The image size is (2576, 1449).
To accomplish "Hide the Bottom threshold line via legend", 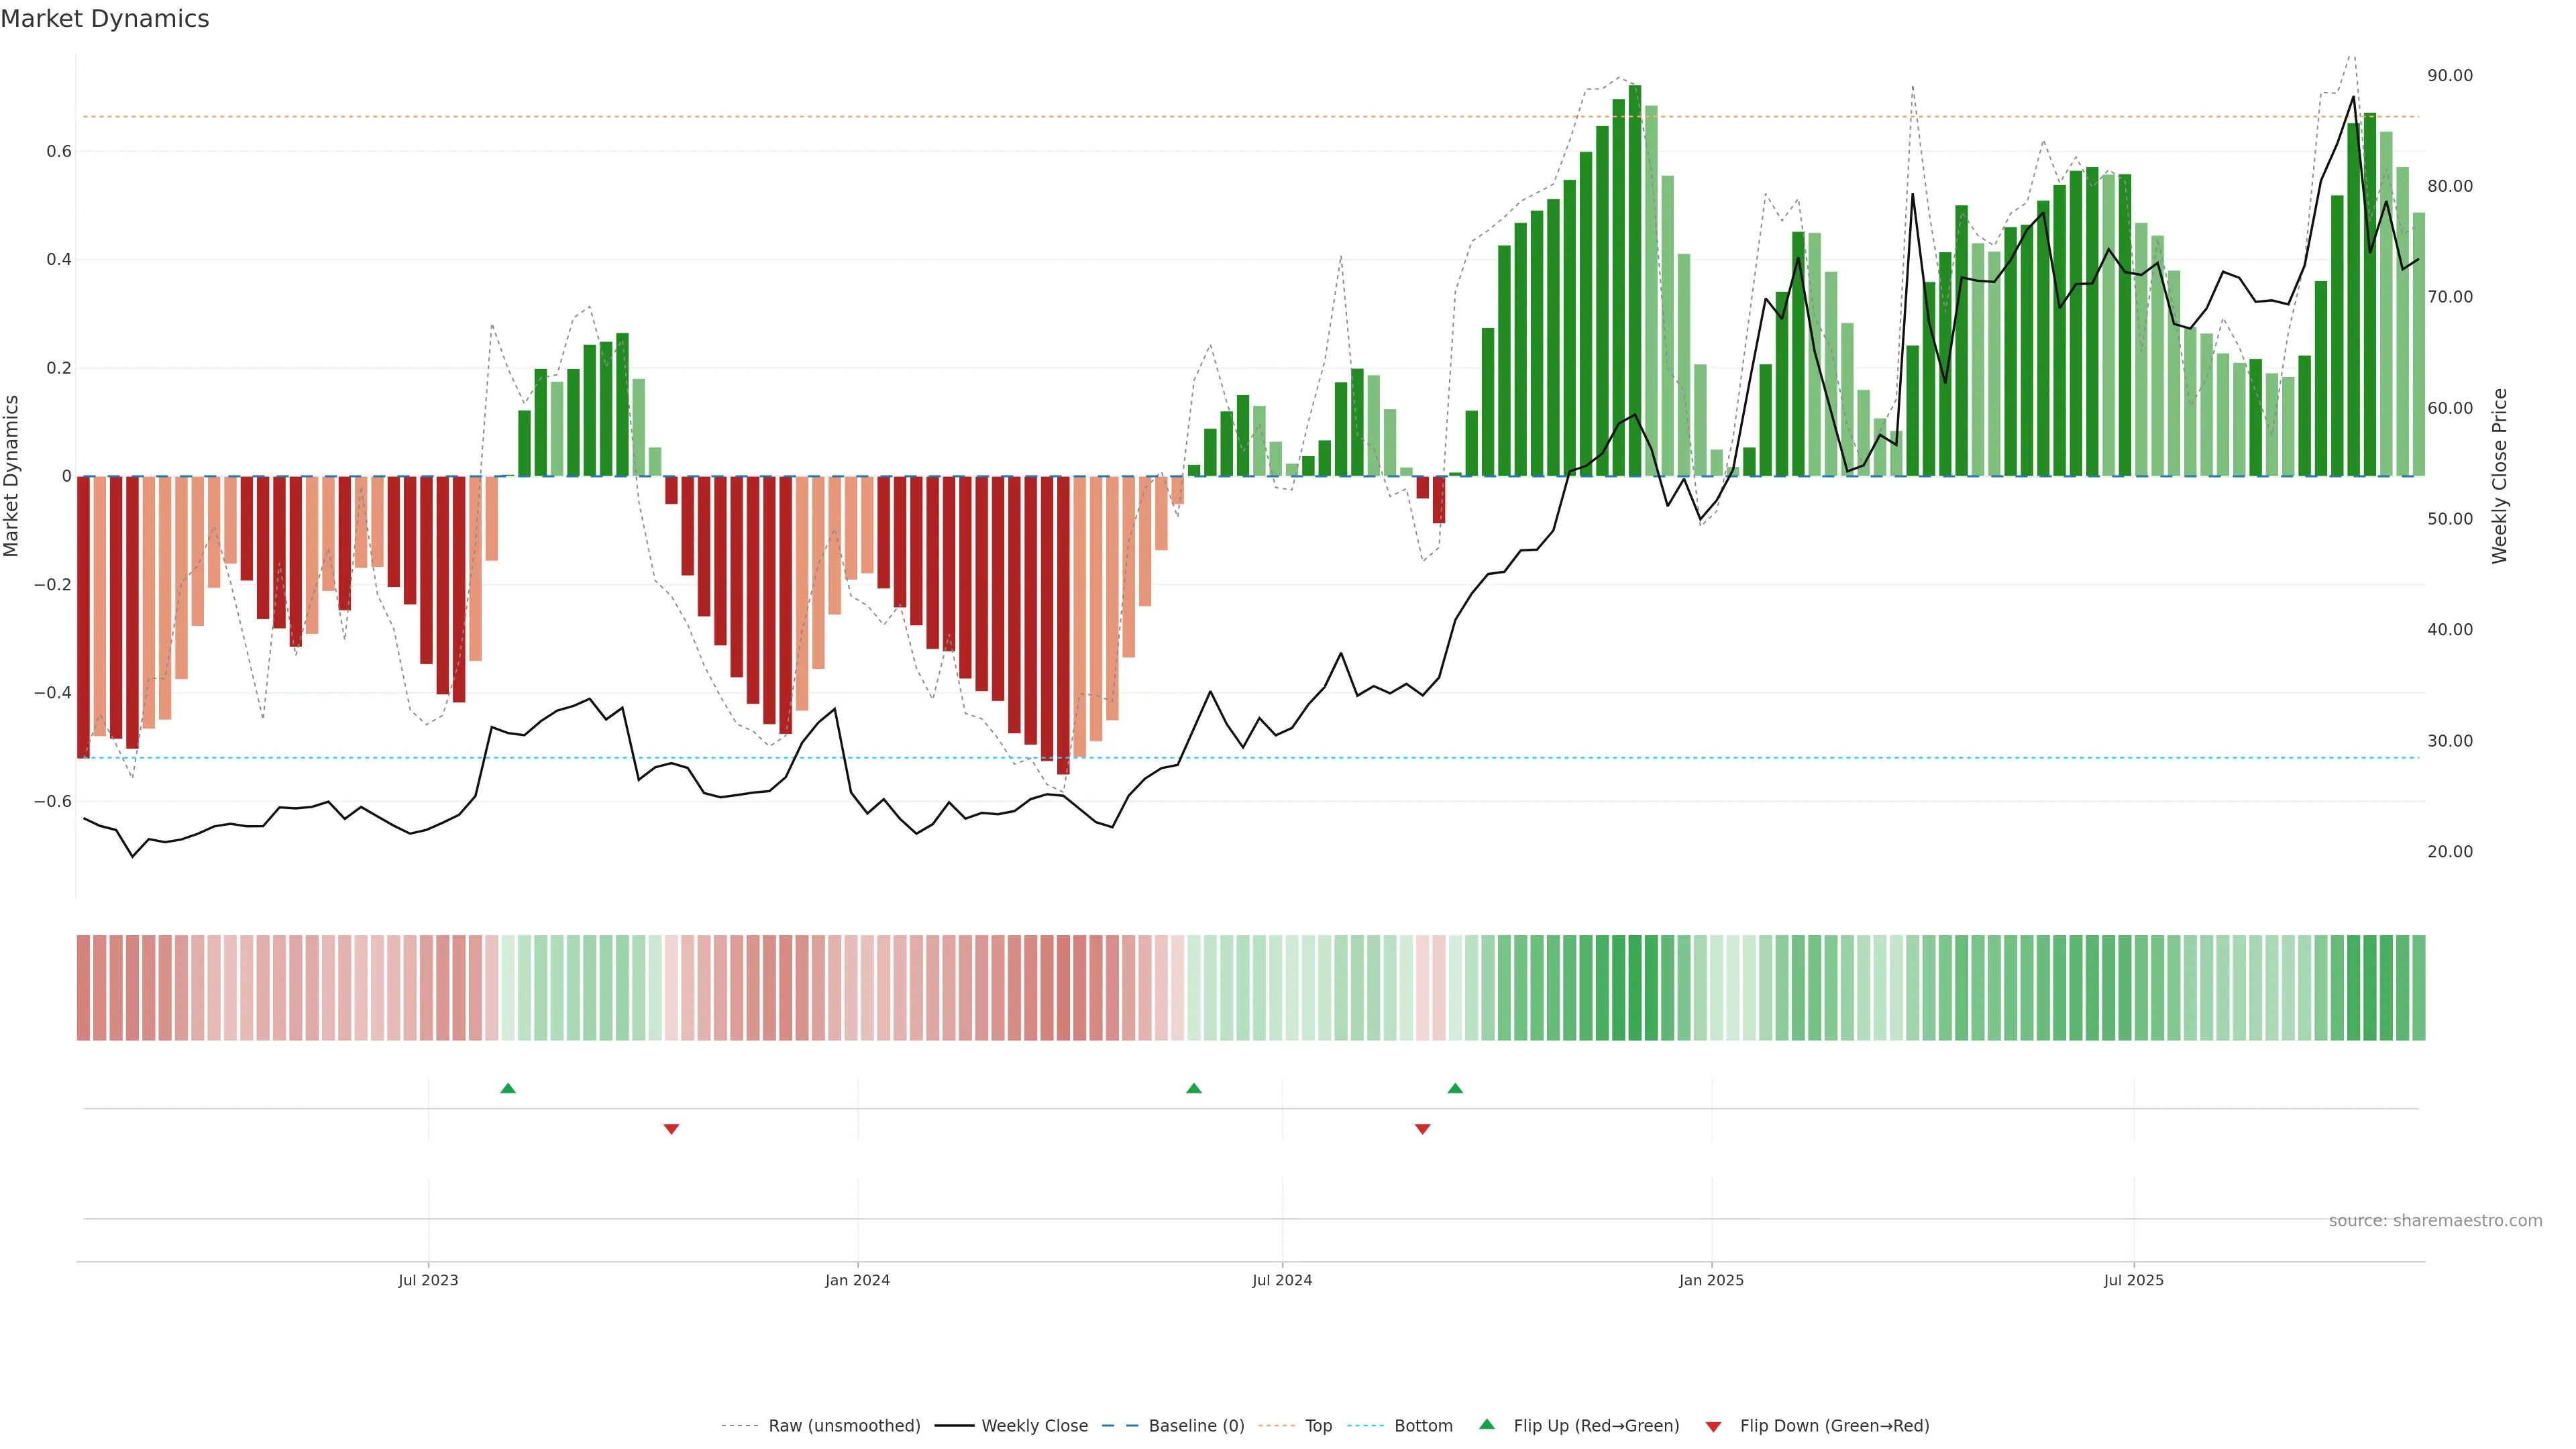I will (1422, 1426).
